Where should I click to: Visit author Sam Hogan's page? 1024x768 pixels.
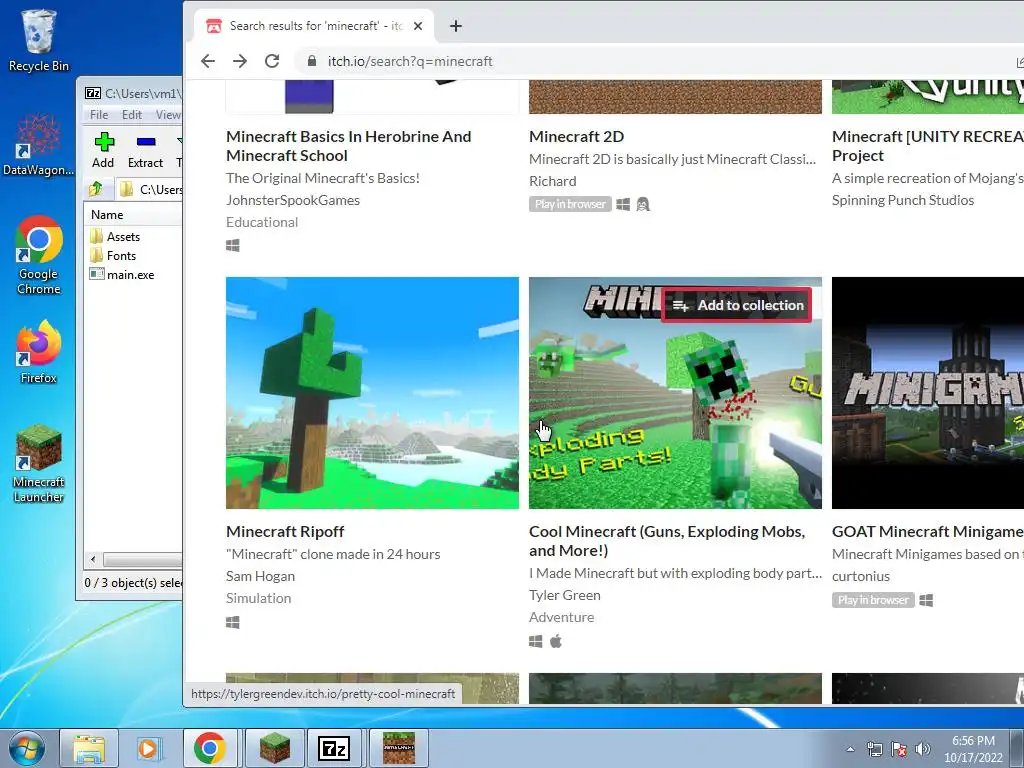point(261,576)
